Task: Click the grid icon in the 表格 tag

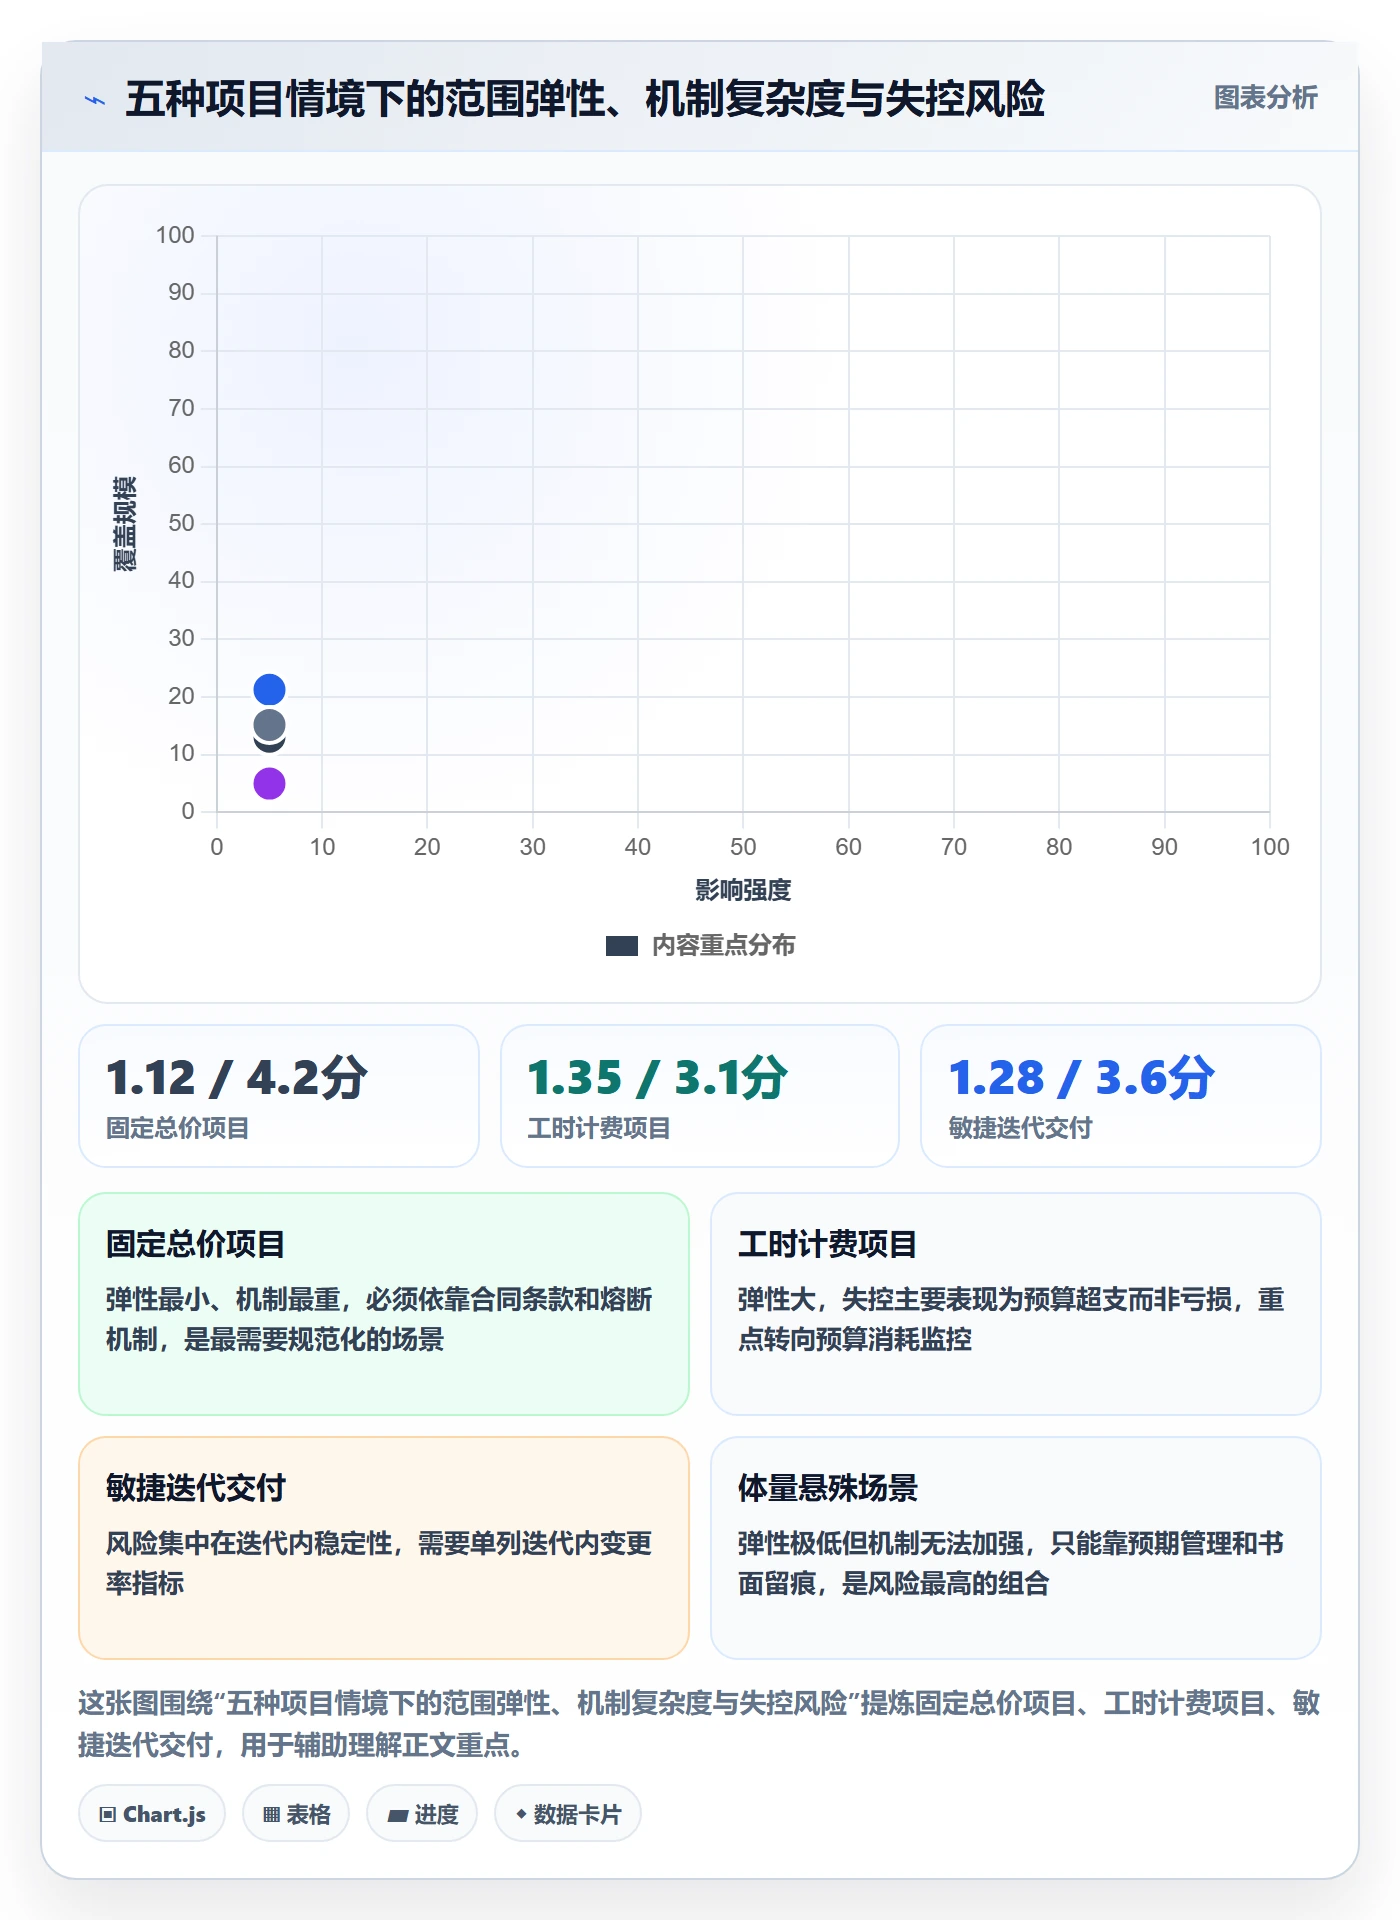Action: coord(271,1814)
